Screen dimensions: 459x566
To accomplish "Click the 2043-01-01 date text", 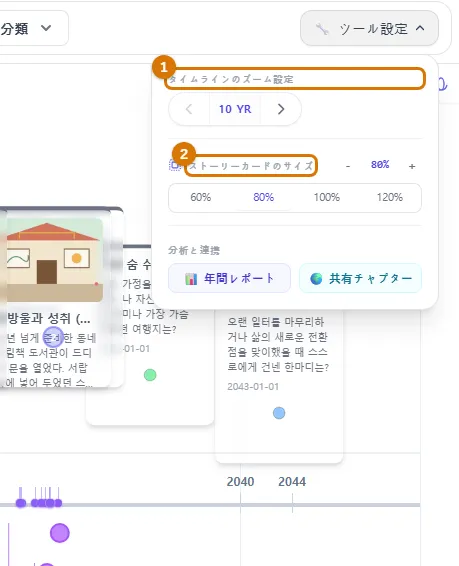I will (x=253, y=387).
